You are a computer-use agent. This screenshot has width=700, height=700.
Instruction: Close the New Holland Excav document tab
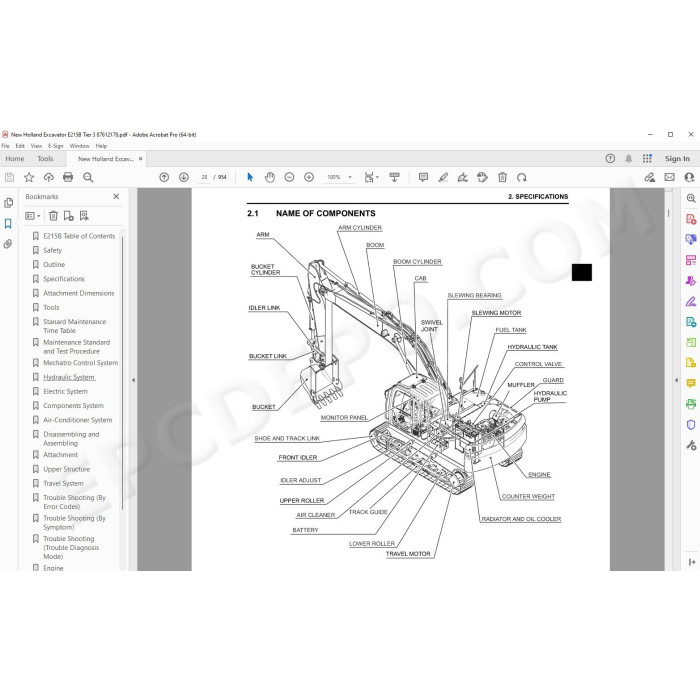pyautogui.click(x=141, y=158)
